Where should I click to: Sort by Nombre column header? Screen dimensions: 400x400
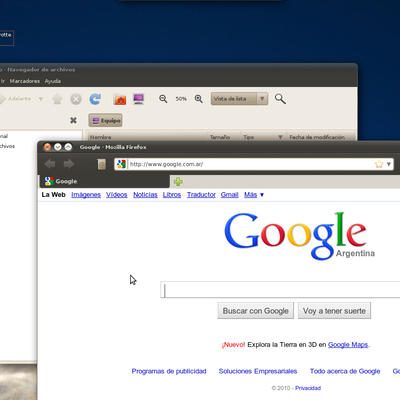pyautogui.click(x=147, y=137)
